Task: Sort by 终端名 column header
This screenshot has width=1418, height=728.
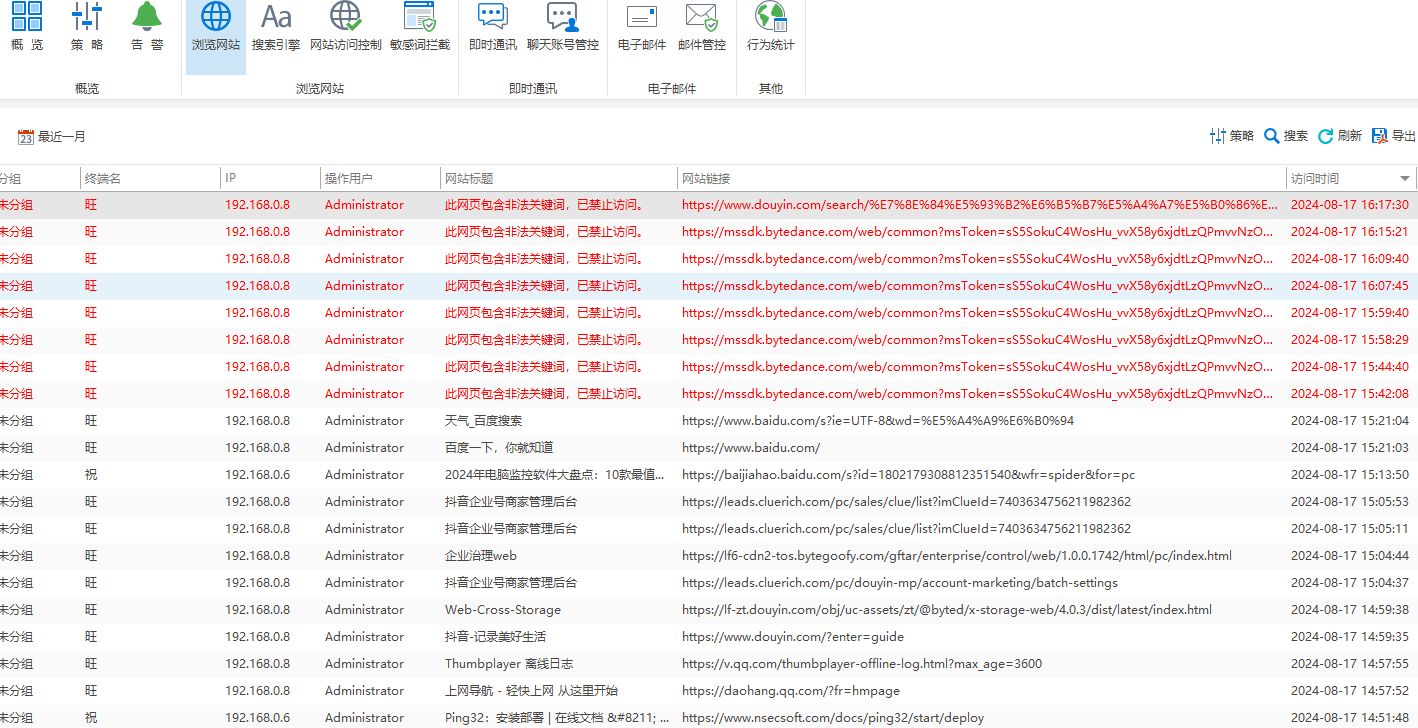Action: click(x=150, y=178)
